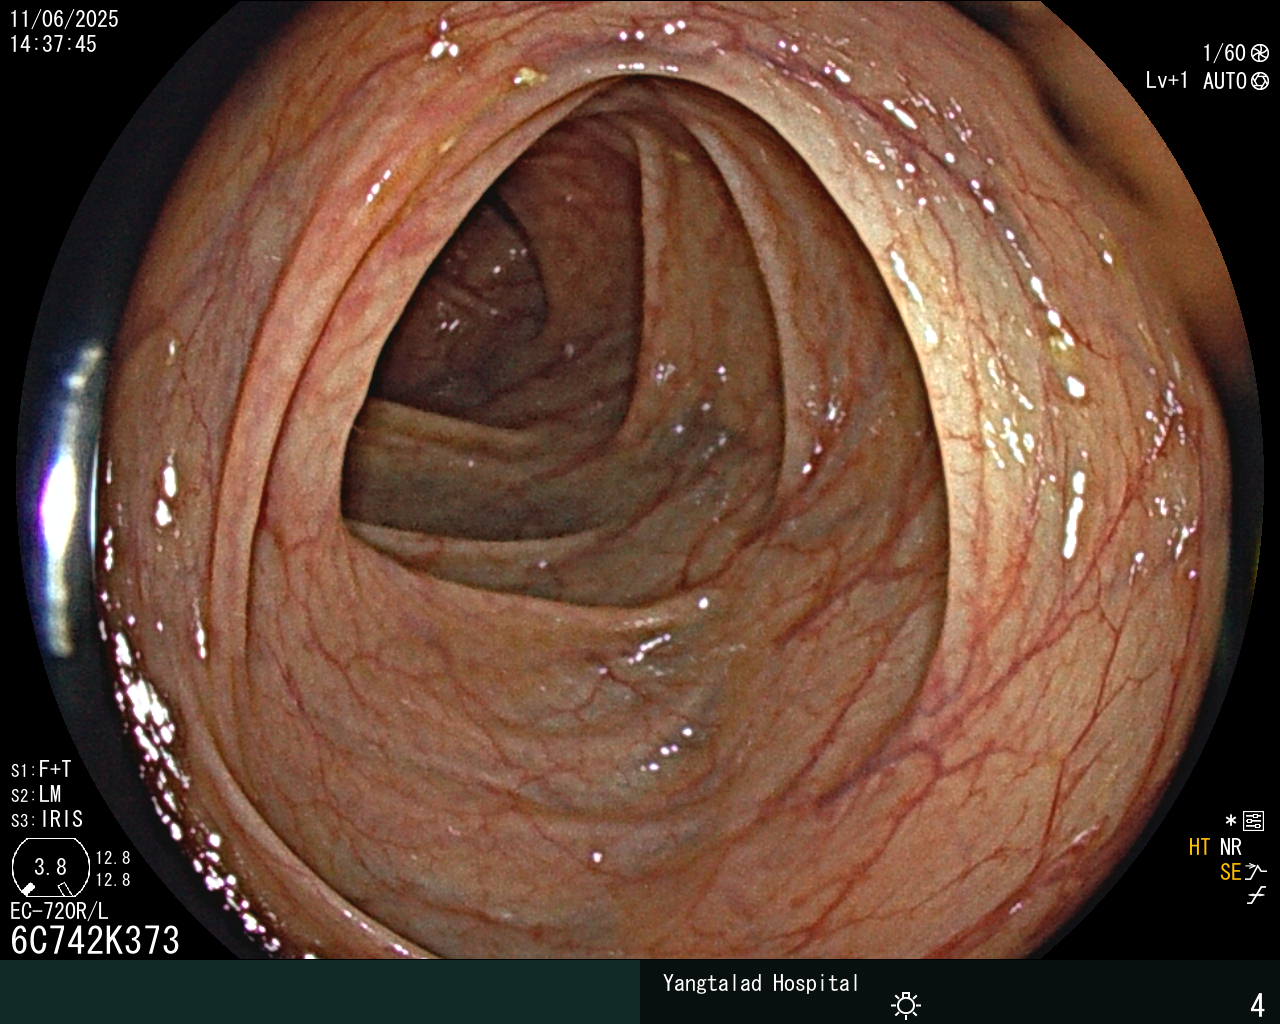Click the SE enhancement indicator
This screenshot has width=1280, height=1024.
tap(1231, 872)
